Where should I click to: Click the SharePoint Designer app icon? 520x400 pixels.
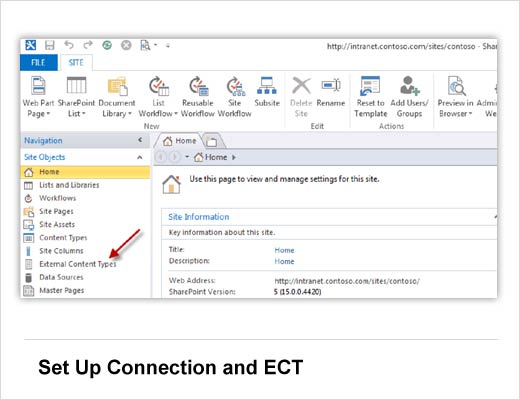(30, 45)
